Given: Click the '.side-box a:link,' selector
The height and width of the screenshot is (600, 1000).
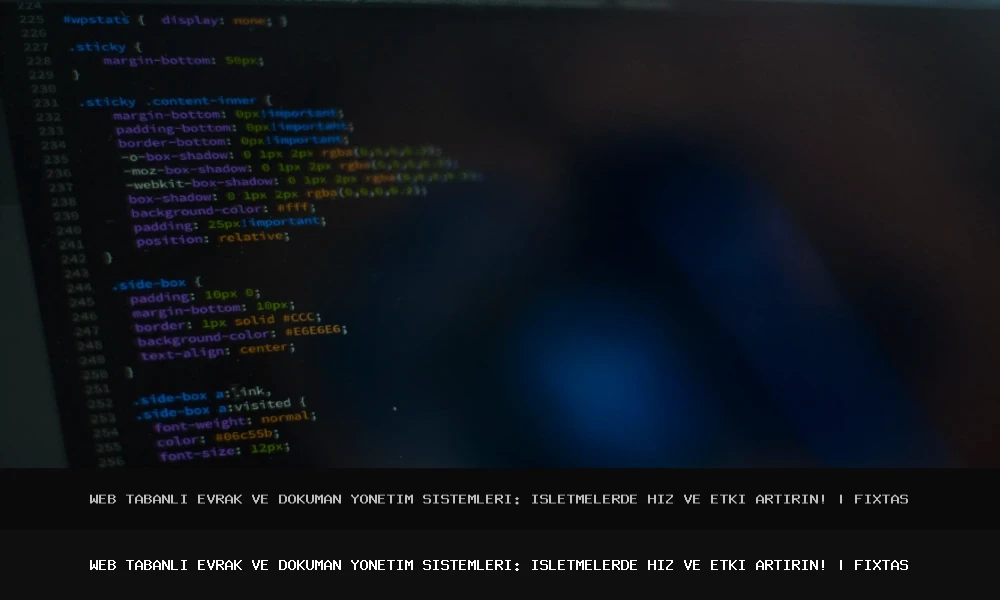Looking at the screenshot, I should coord(203,395).
